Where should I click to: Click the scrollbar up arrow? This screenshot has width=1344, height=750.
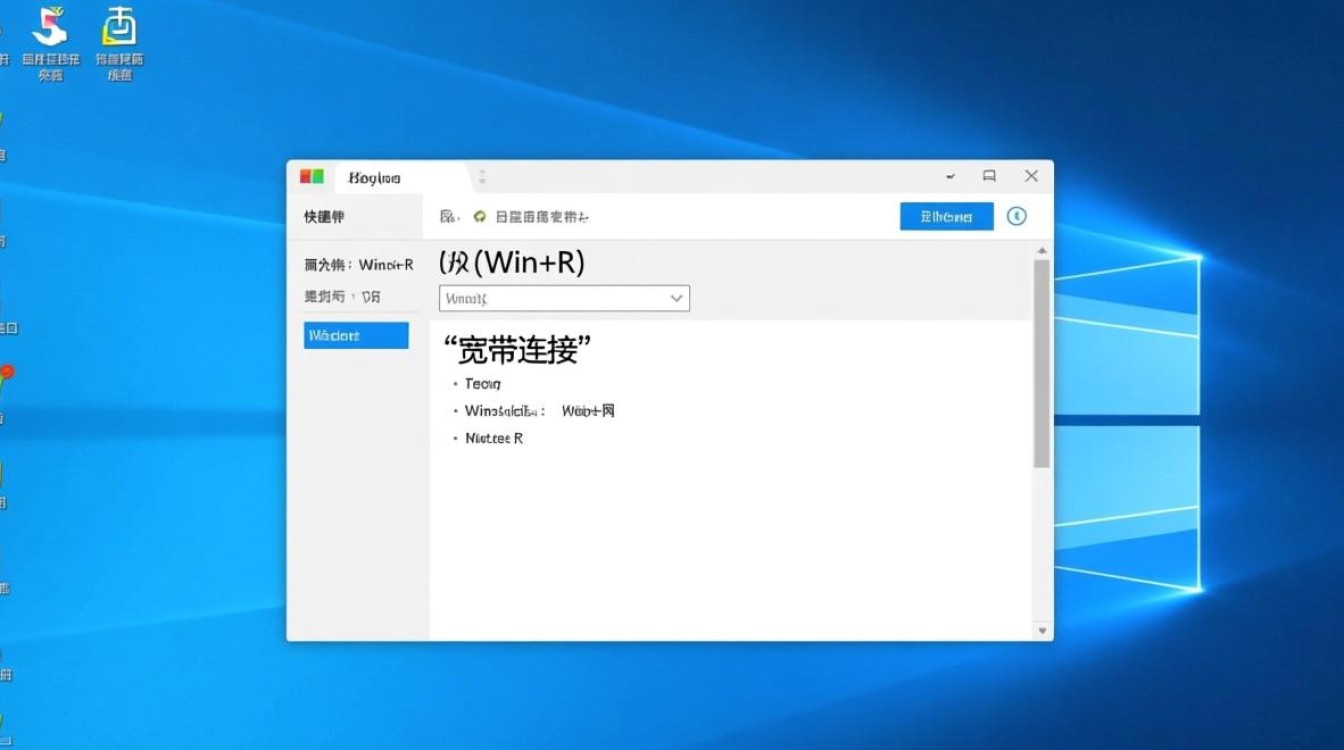pyautogui.click(x=1043, y=250)
